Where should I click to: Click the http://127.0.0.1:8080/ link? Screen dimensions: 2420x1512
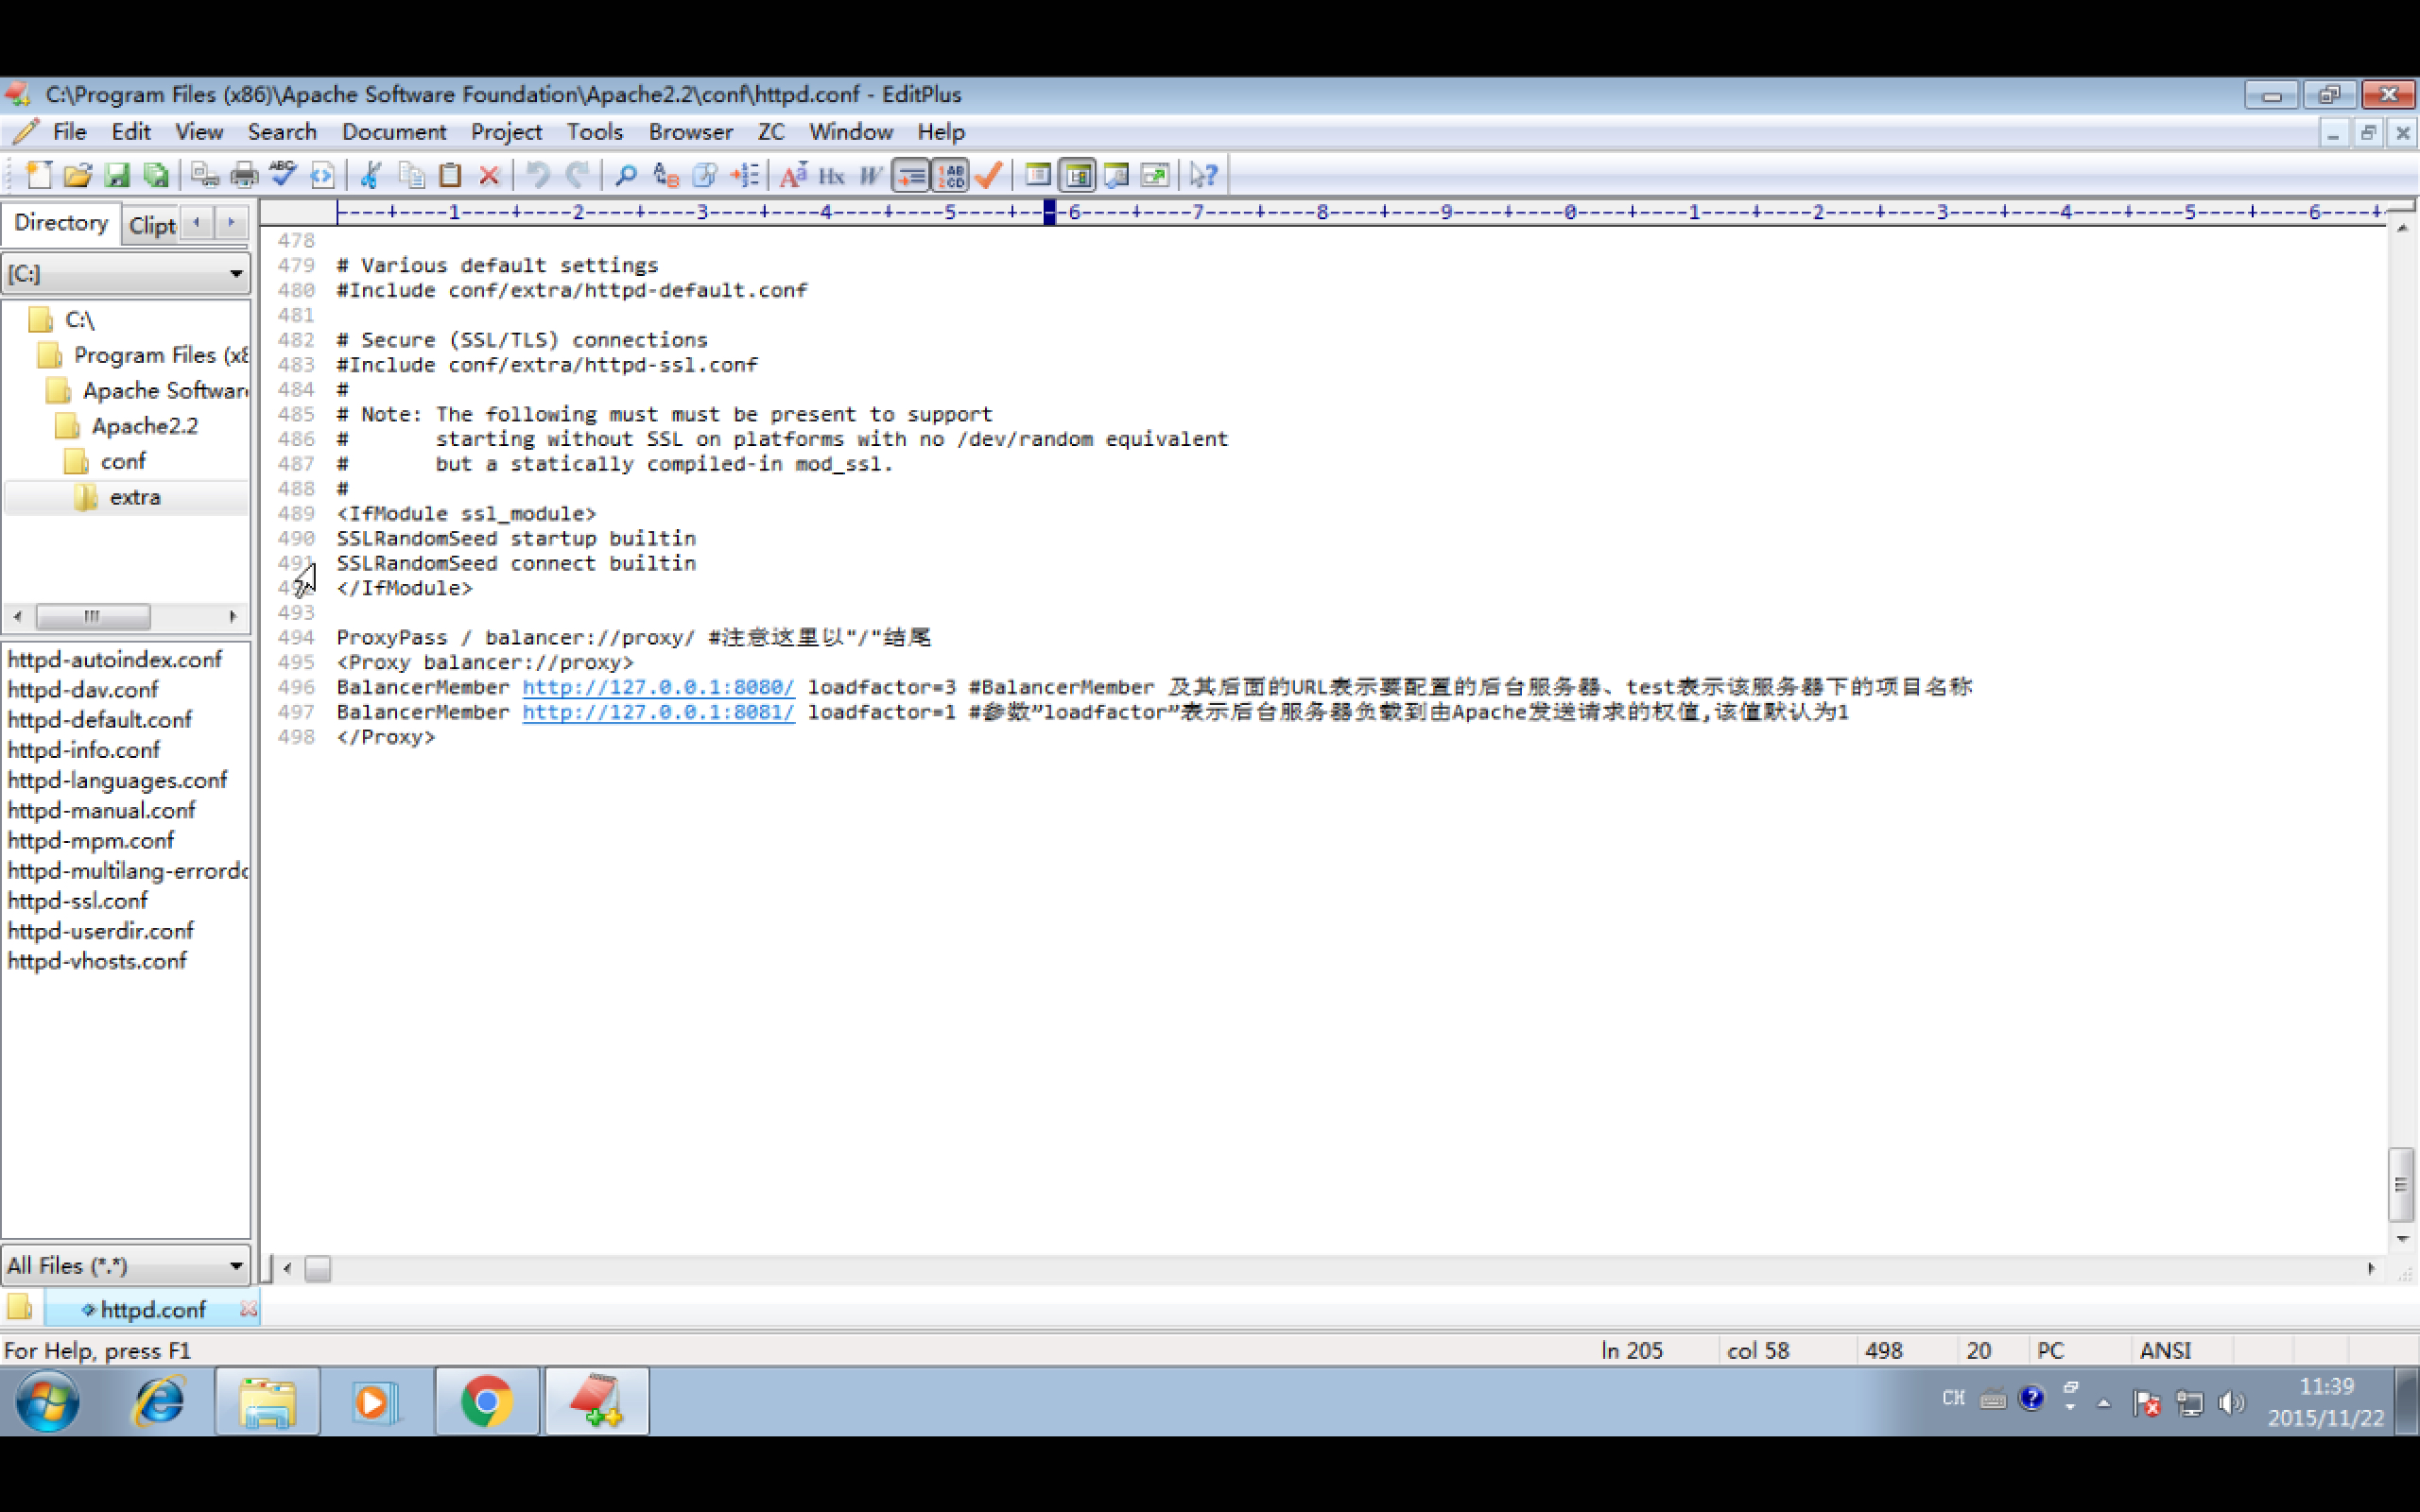tap(658, 687)
